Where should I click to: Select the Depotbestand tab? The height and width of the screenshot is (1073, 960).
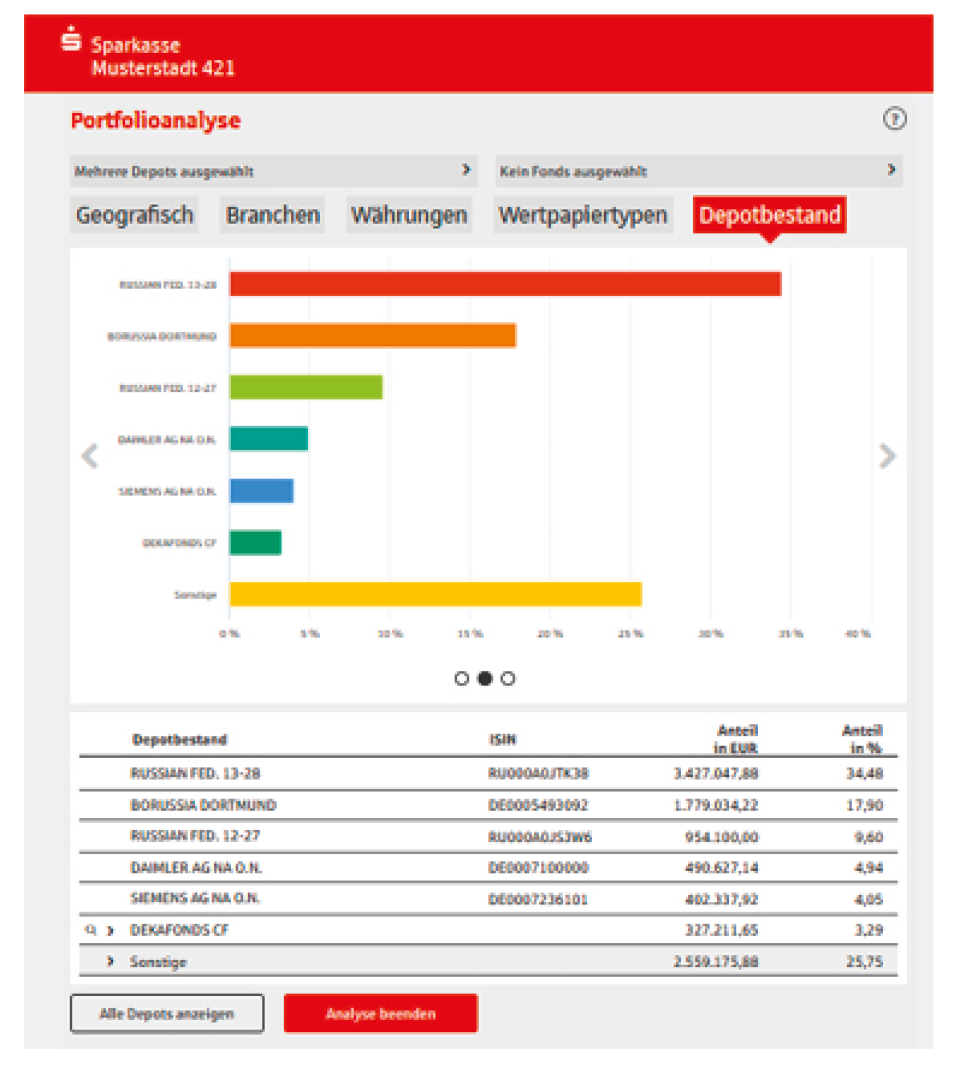pyautogui.click(x=770, y=215)
